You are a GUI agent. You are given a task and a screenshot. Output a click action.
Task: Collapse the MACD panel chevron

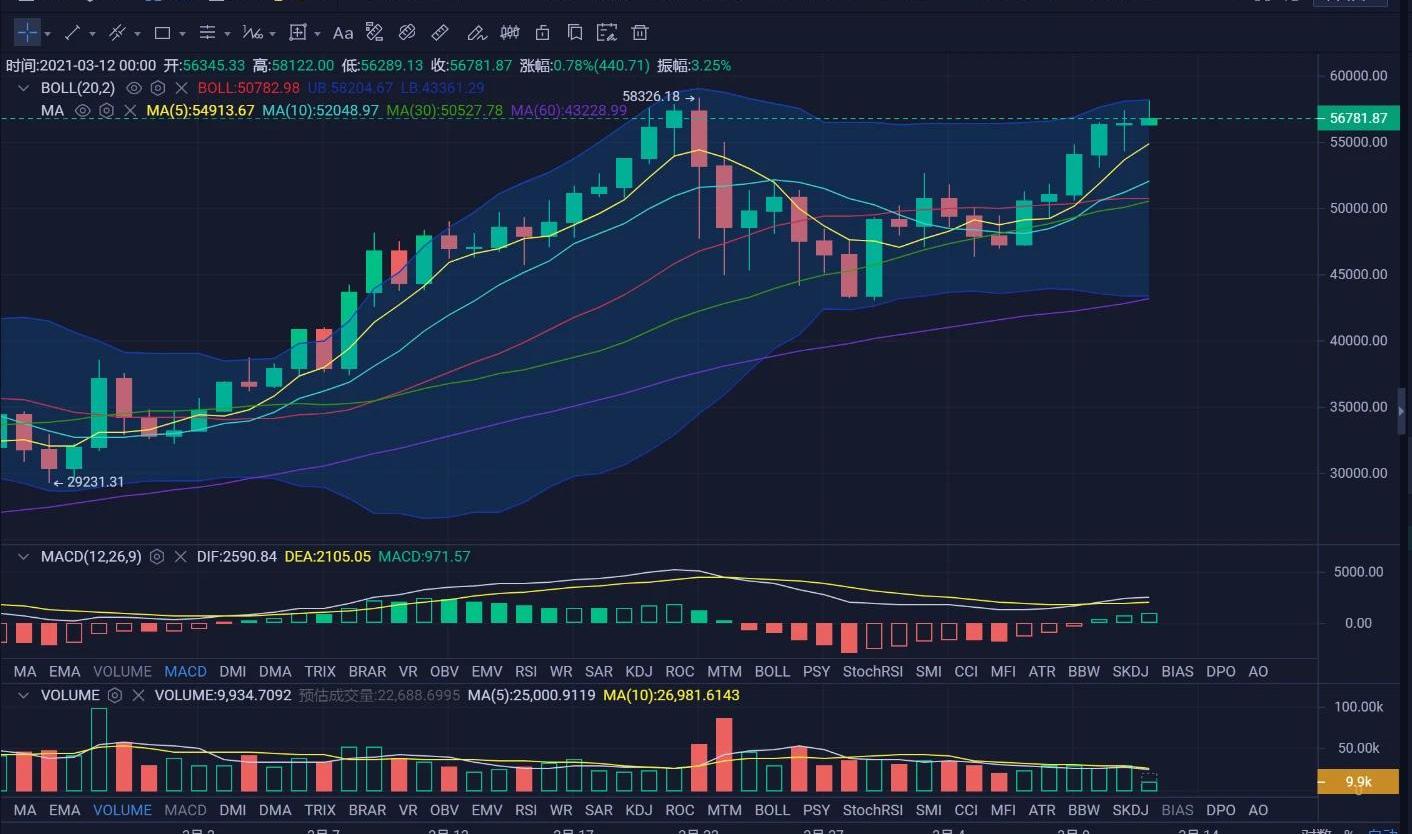coord(23,557)
